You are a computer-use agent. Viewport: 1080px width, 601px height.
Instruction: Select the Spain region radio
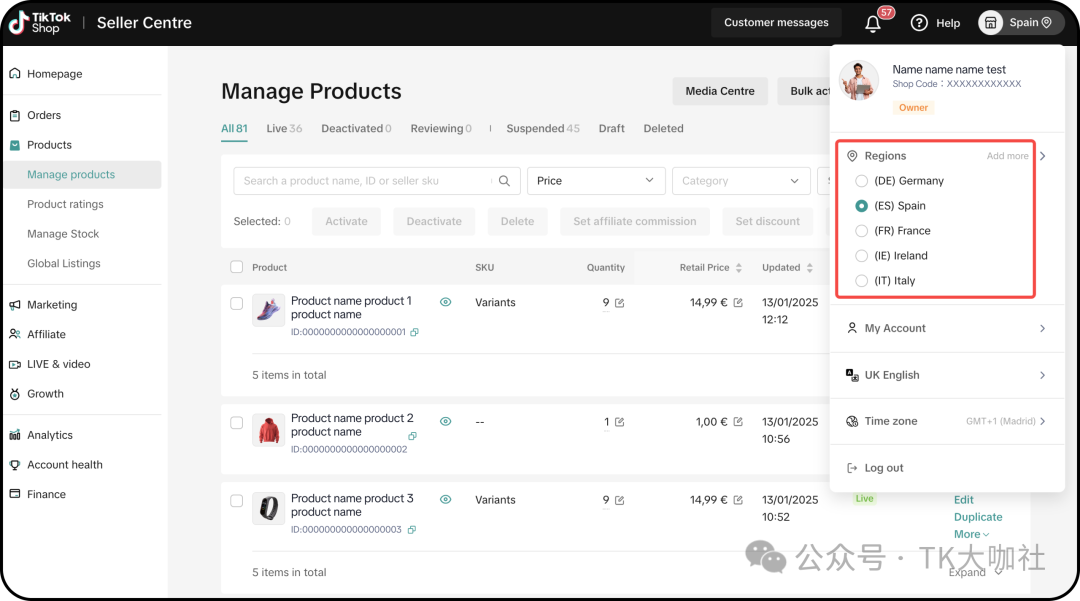pos(861,206)
